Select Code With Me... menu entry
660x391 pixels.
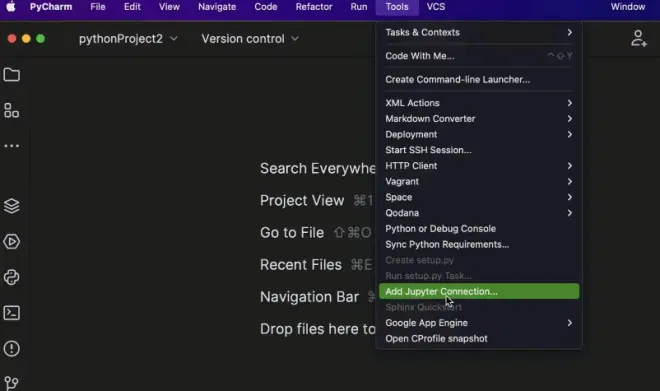pyautogui.click(x=479, y=56)
